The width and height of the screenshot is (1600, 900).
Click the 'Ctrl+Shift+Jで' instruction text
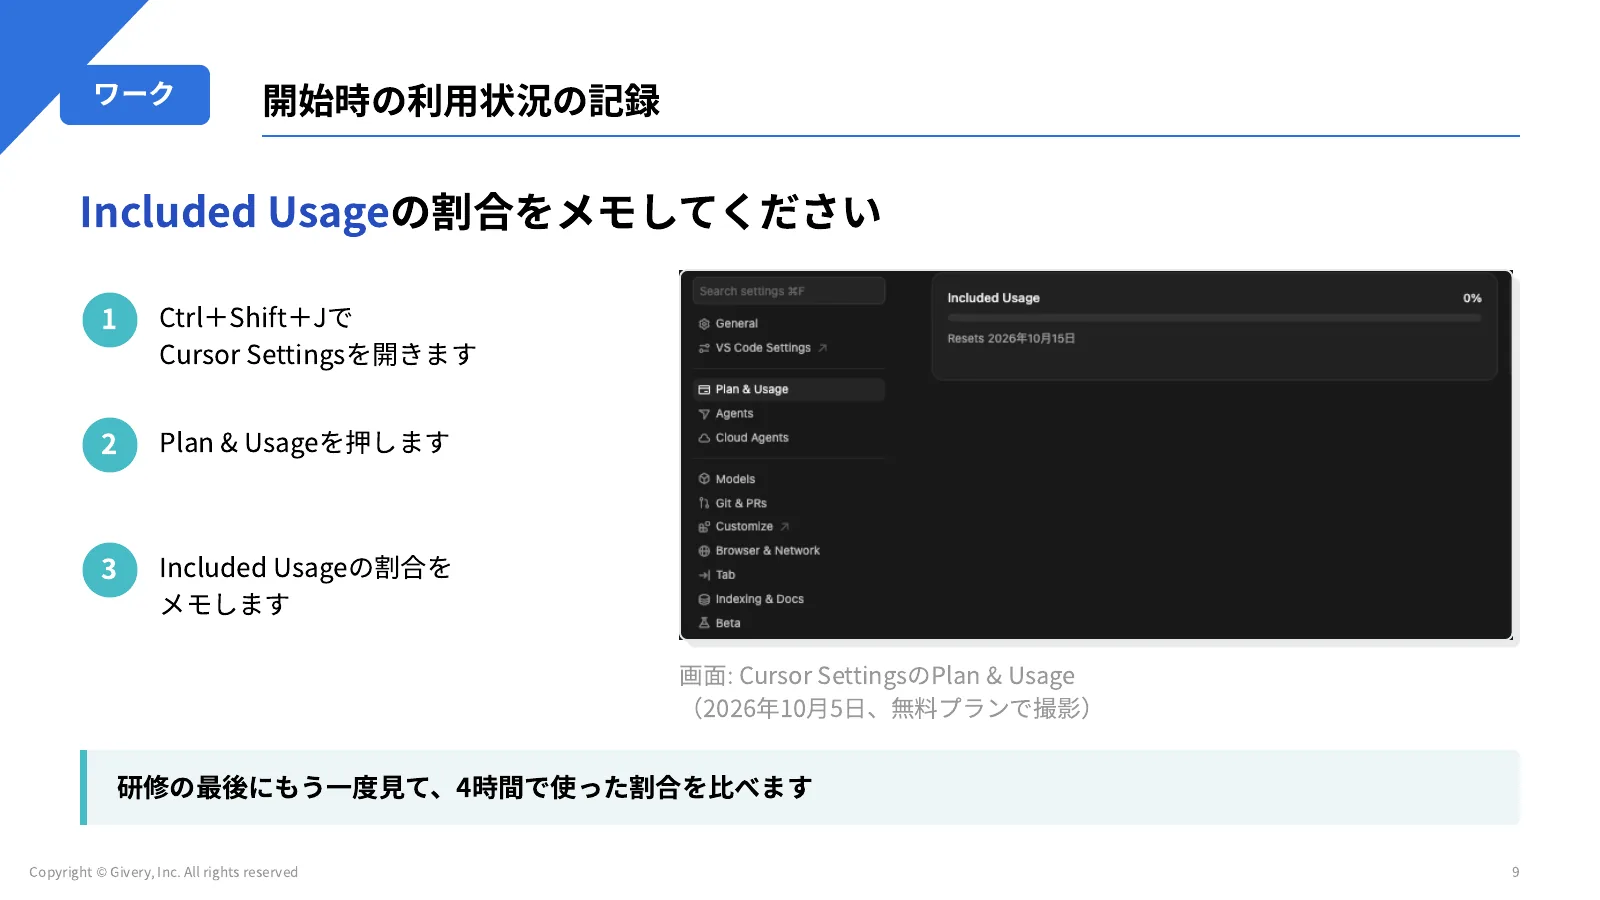(x=256, y=318)
